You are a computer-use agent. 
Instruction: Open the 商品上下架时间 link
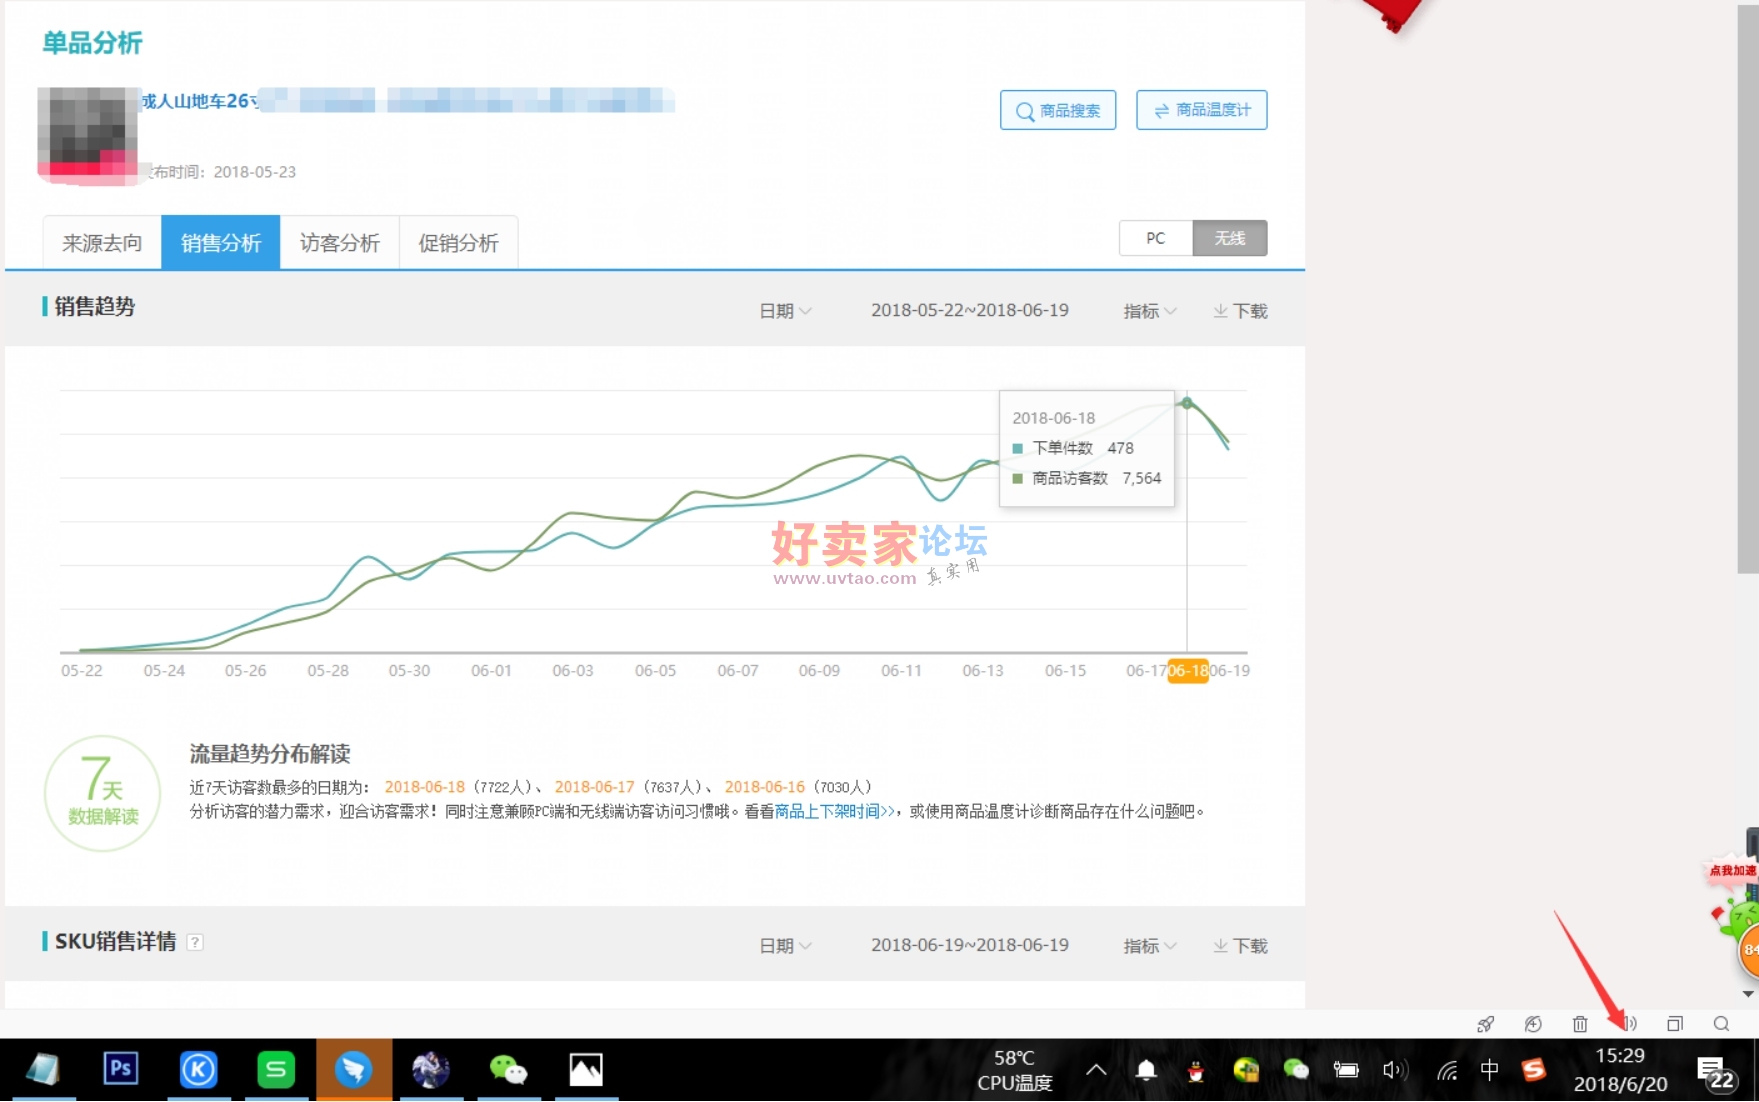[x=834, y=811]
